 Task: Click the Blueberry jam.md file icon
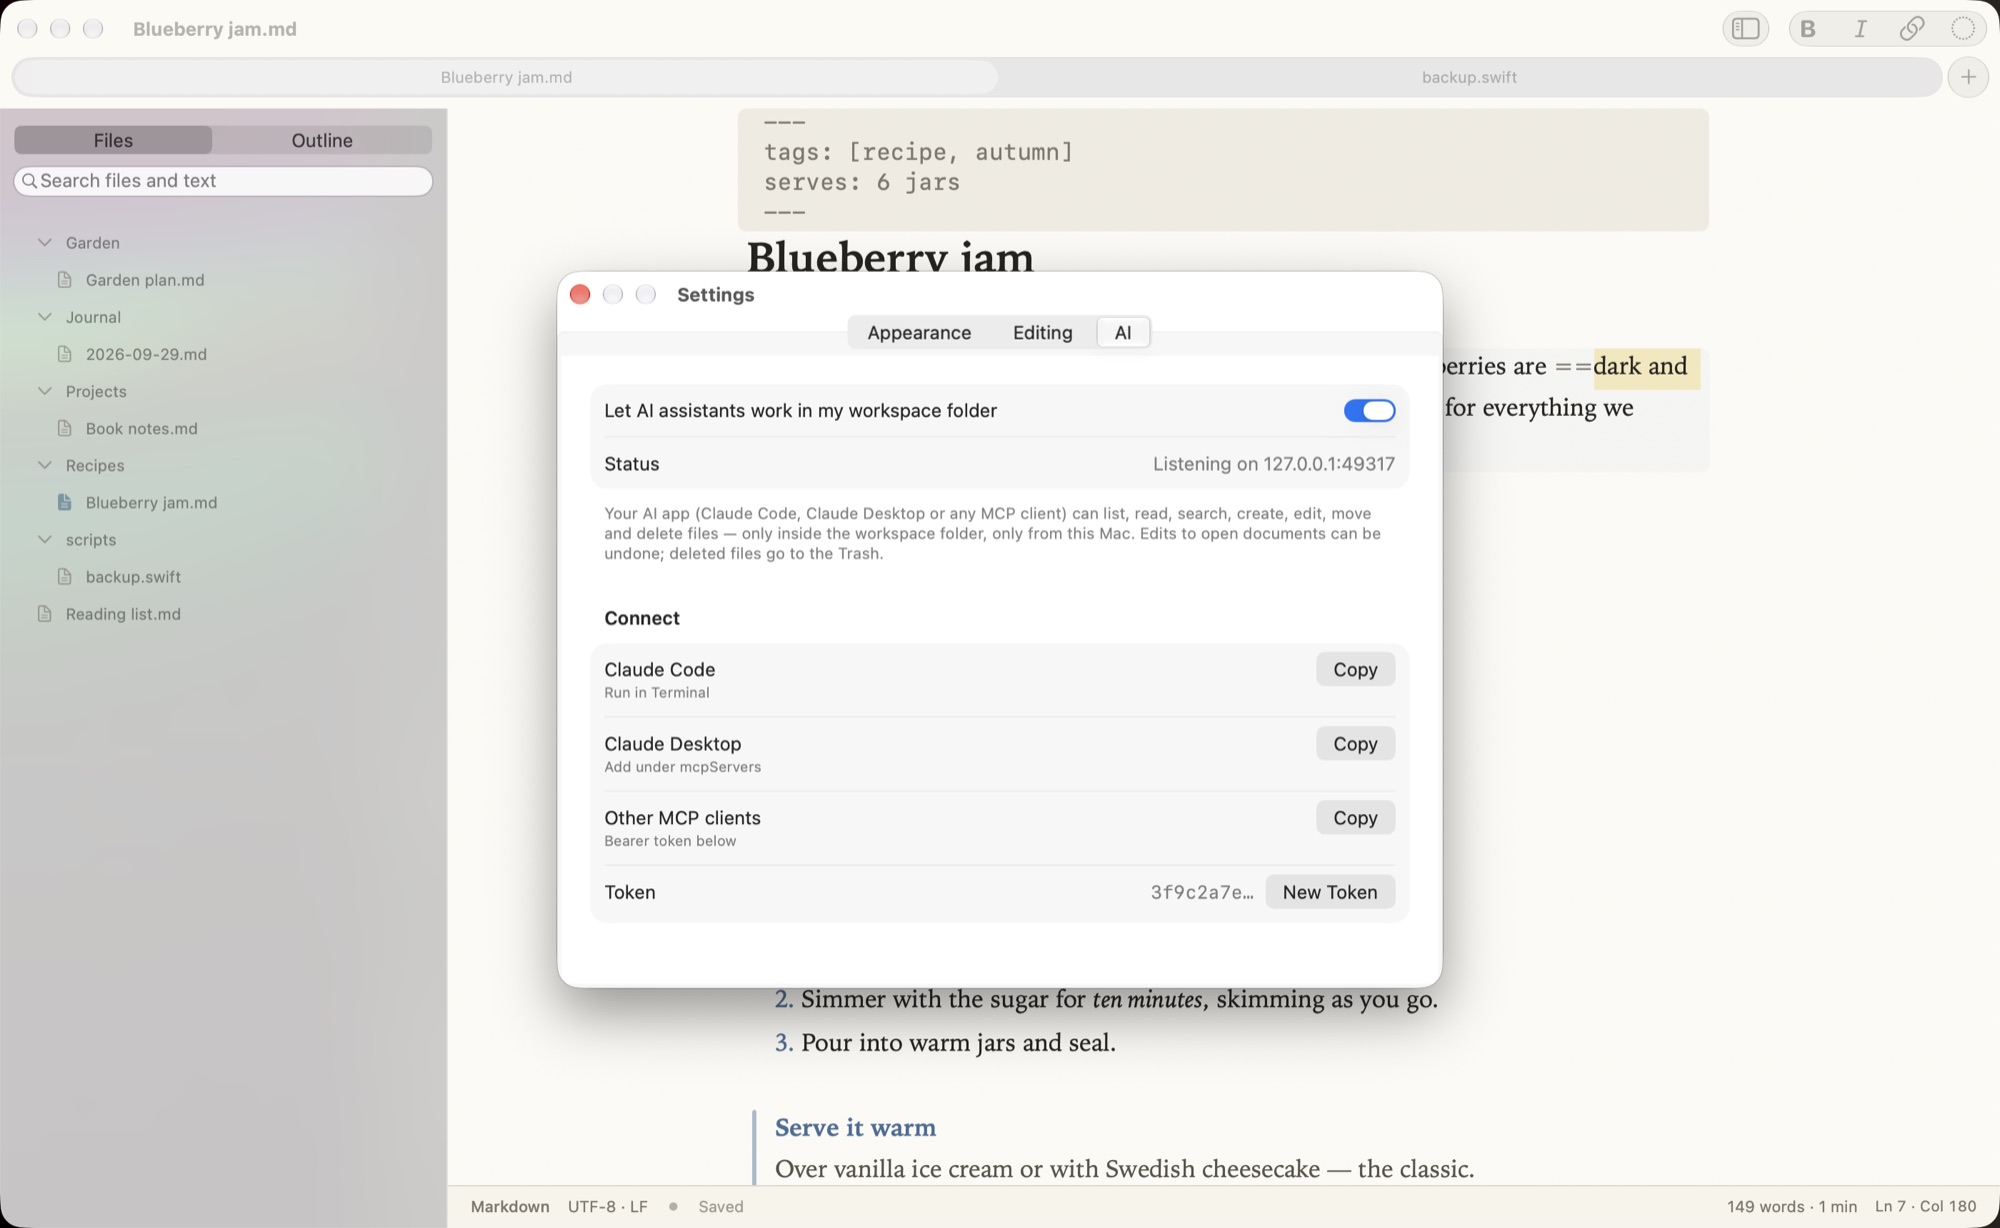[x=65, y=502]
